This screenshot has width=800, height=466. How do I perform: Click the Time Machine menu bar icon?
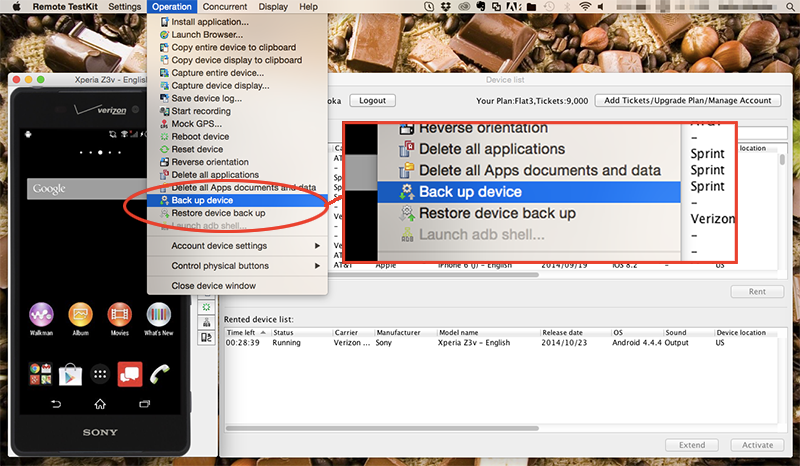pyautogui.click(x=549, y=7)
